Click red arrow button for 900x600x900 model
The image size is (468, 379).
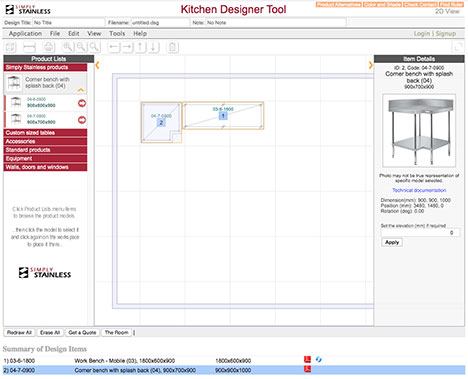[82, 103]
